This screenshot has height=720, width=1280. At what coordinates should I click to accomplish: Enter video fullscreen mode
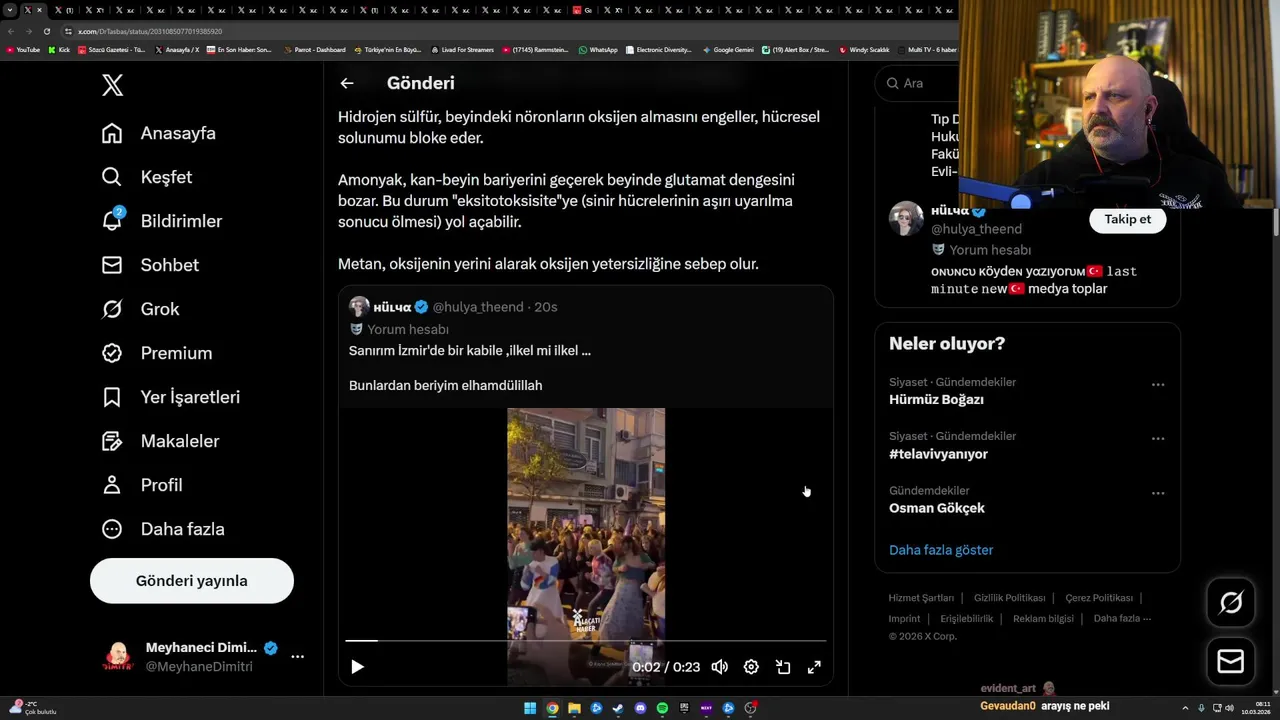tap(814, 667)
